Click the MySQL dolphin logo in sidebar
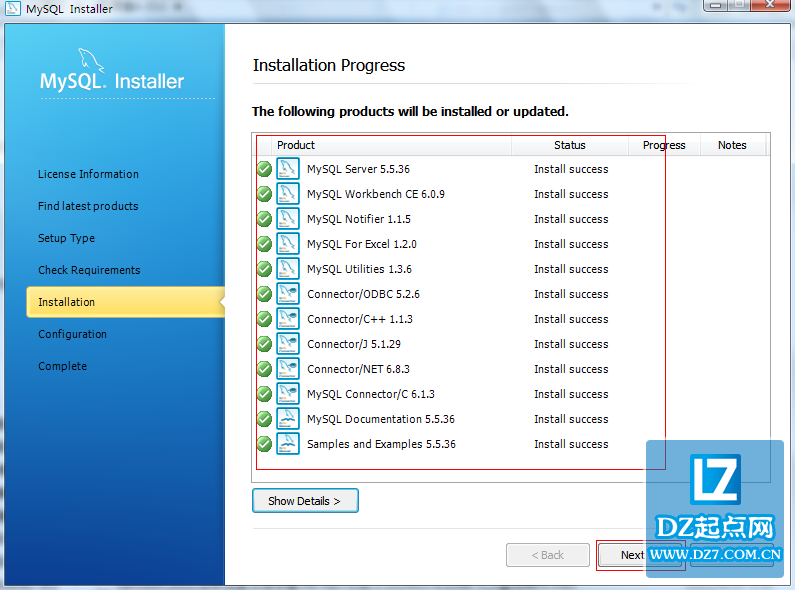 (92, 61)
